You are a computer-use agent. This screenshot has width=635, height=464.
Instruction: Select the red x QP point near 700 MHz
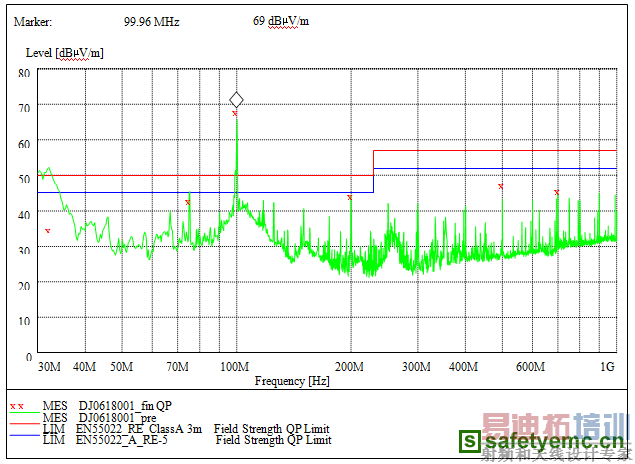pyautogui.click(x=556, y=193)
